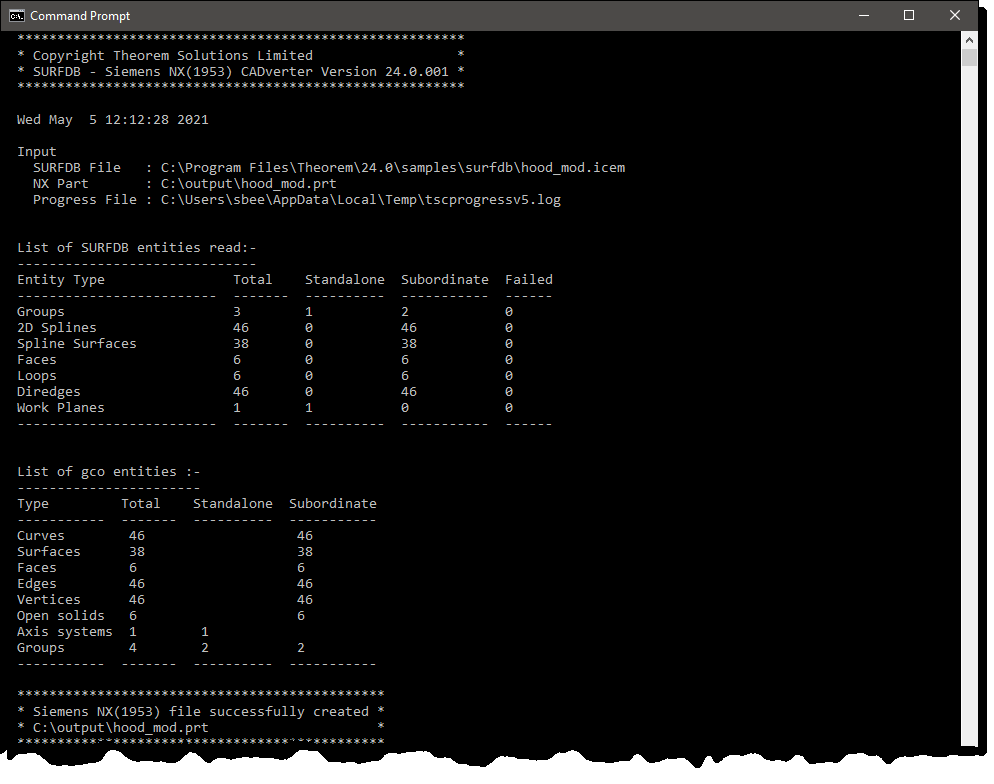Click the 'Subordinate' header in SURFDB table
994x784 pixels.
(x=444, y=280)
